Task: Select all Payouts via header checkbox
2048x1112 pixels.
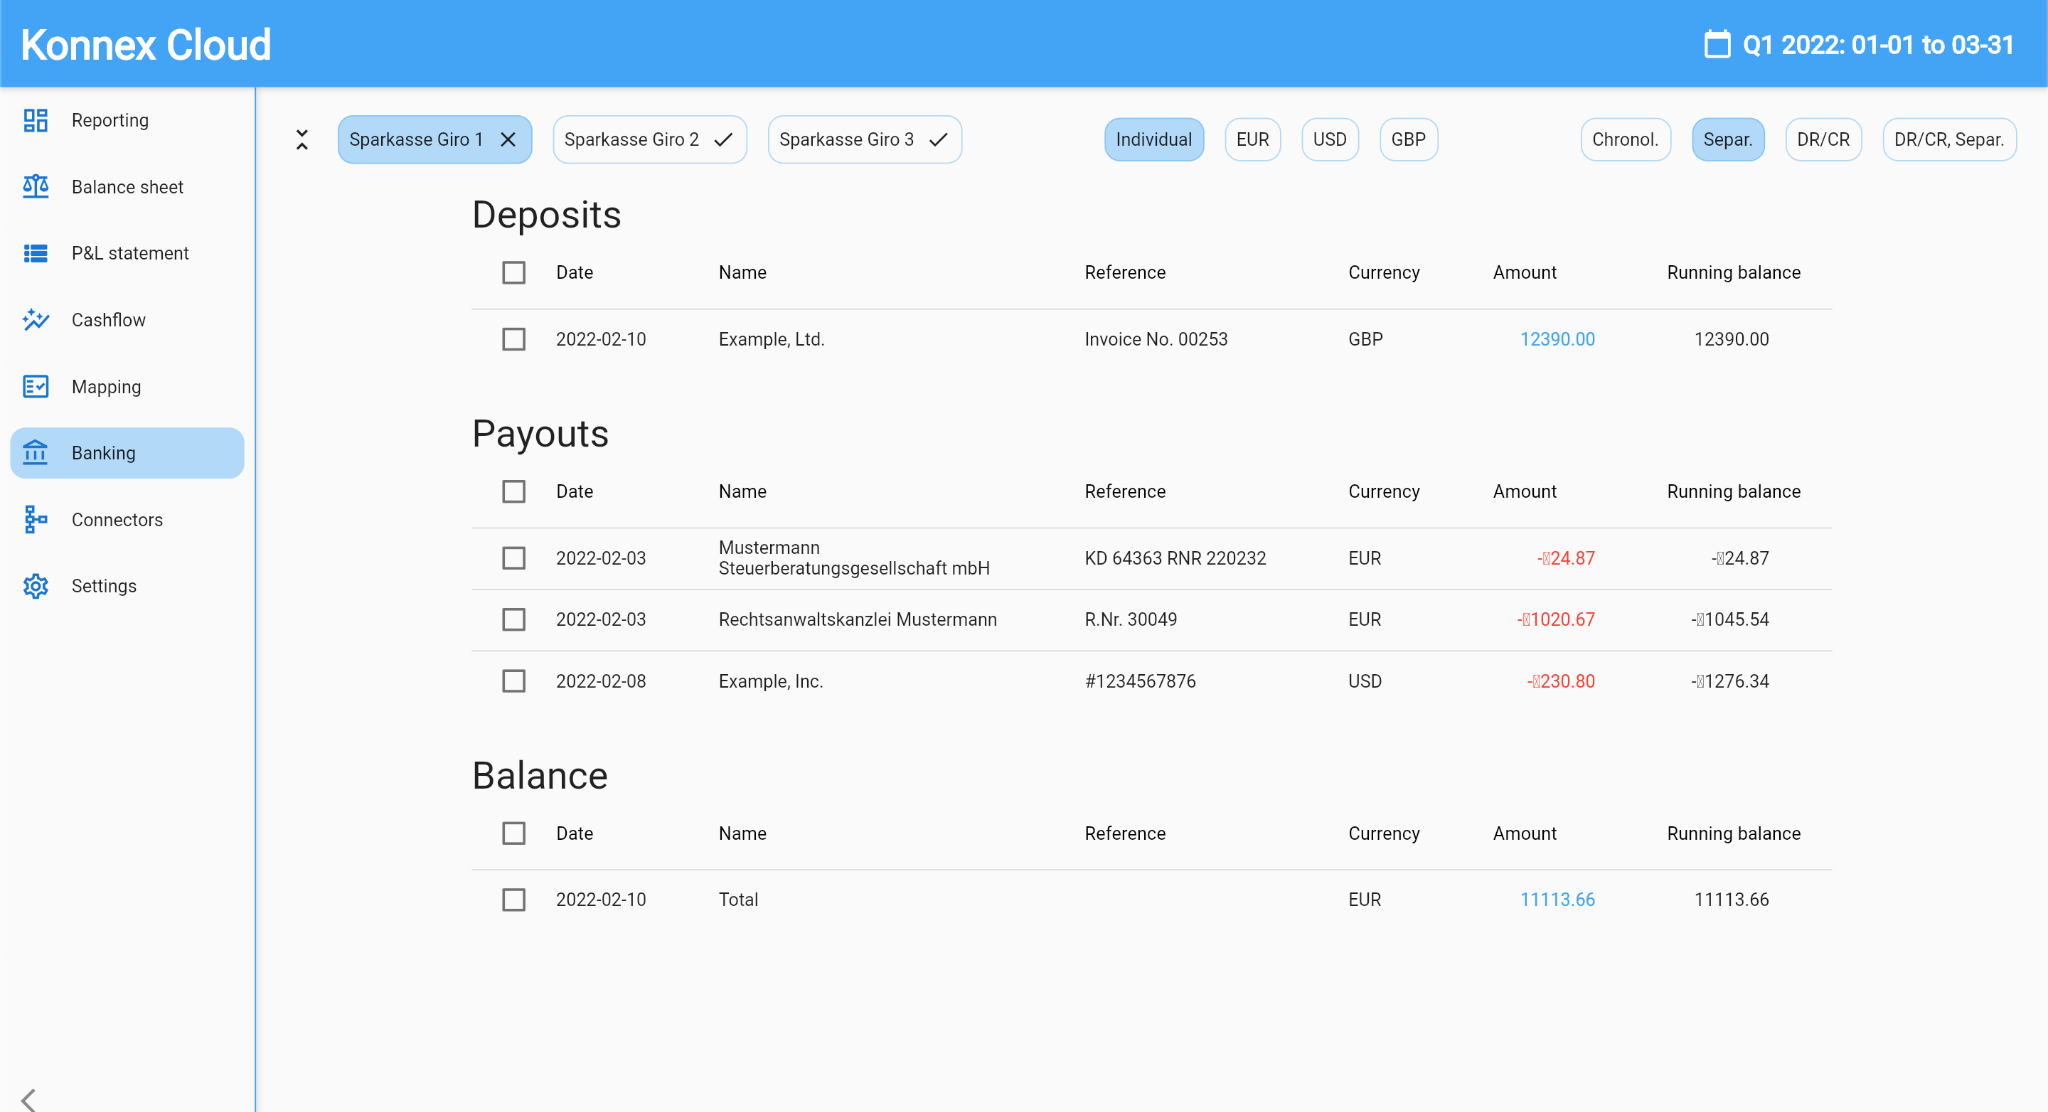Action: 514,492
